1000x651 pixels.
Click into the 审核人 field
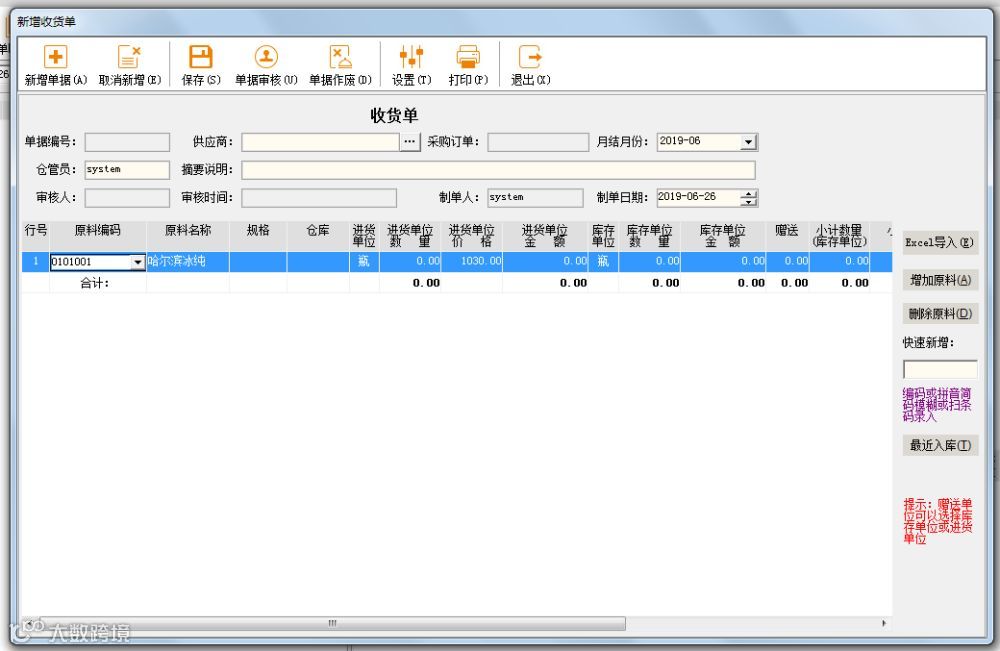coord(128,198)
